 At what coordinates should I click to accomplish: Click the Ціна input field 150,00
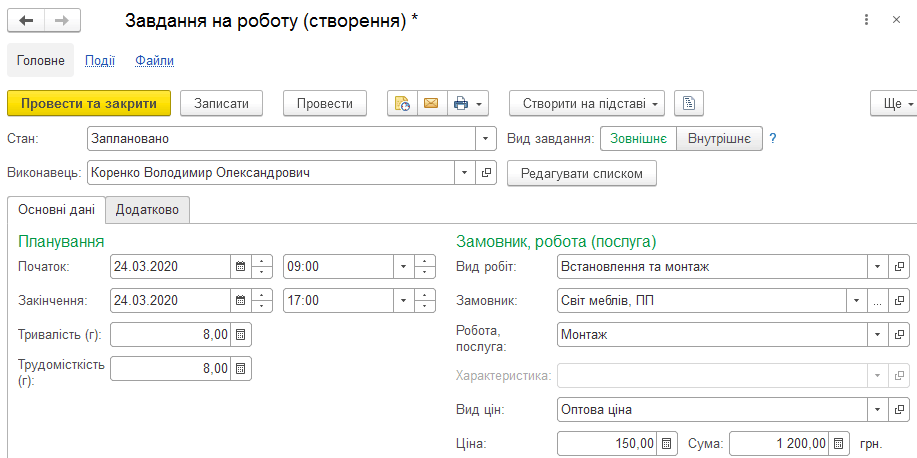click(607, 443)
